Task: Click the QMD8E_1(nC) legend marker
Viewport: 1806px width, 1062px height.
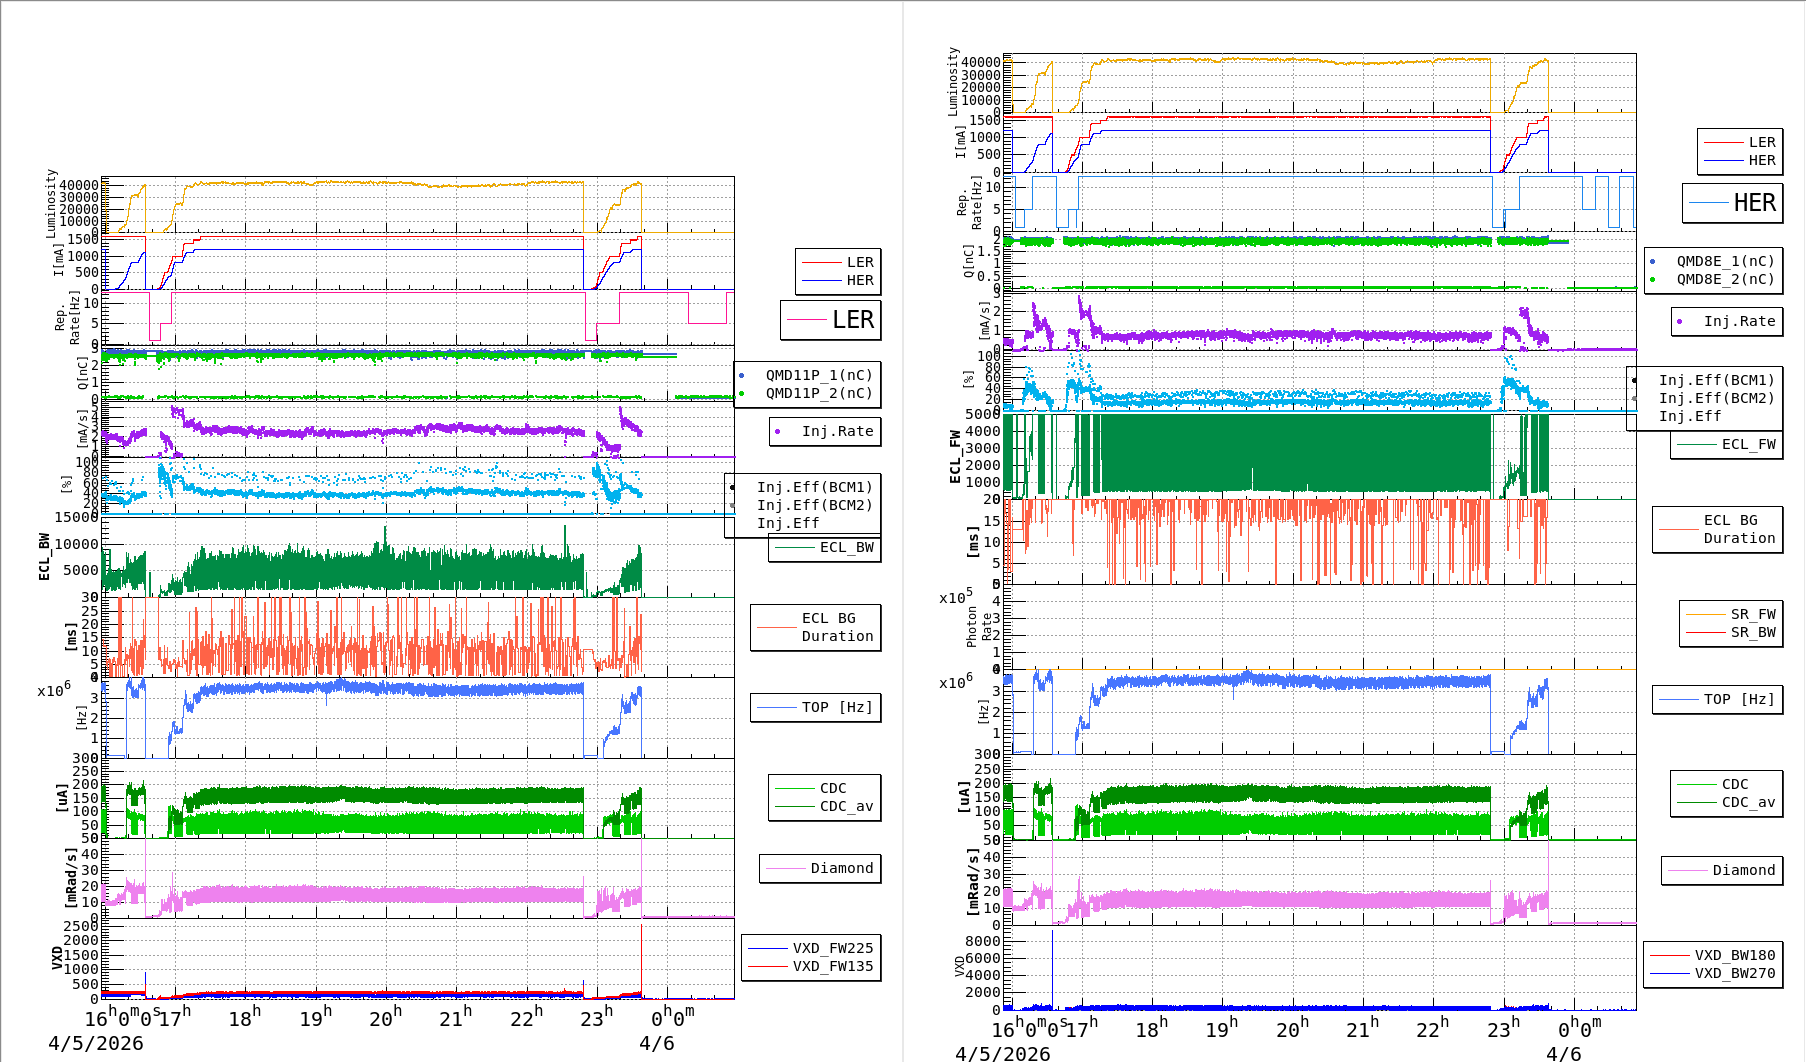Action: (x=1653, y=261)
